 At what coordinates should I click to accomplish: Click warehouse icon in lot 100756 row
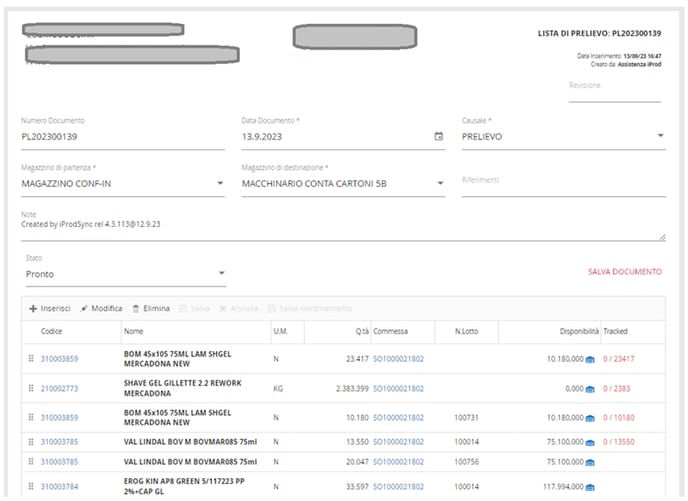[590, 462]
